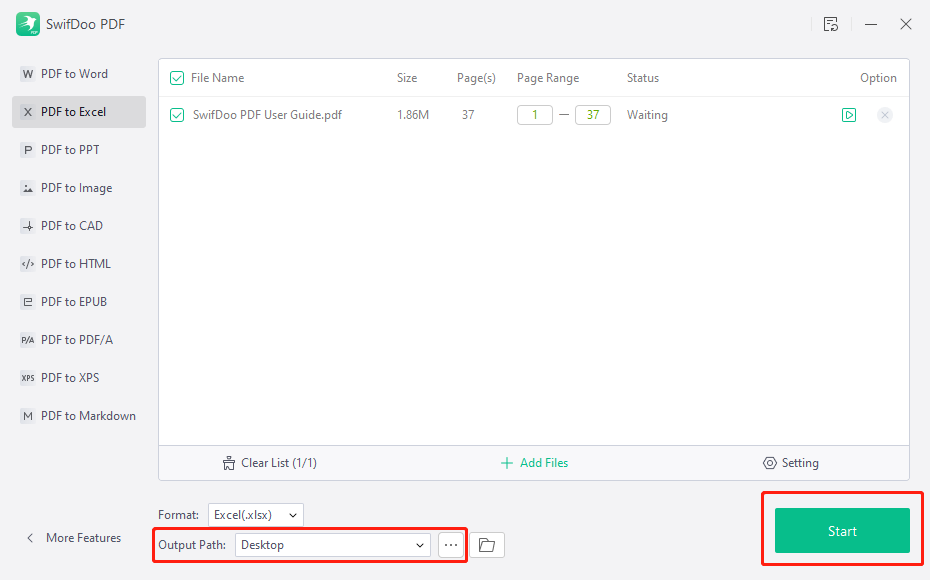Image resolution: width=930 pixels, height=580 pixels.
Task: Clear List (1/1) of files
Action: pyautogui.click(x=270, y=463)
